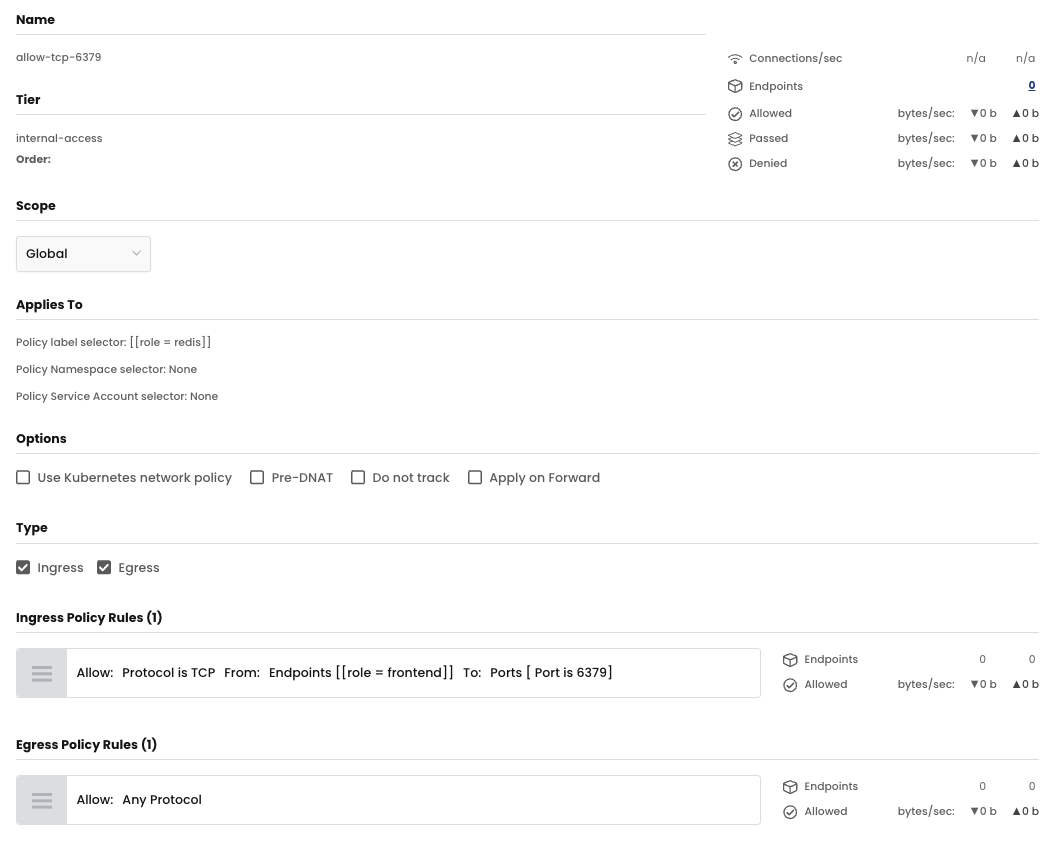
Task: Click the Order: label under Tier
Action: pyautogui.click(x=34, y=159)
